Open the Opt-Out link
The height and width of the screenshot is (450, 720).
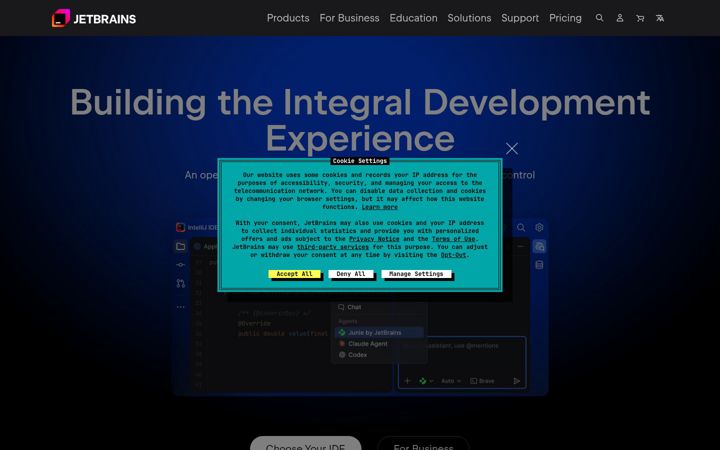tap(453, 255)
